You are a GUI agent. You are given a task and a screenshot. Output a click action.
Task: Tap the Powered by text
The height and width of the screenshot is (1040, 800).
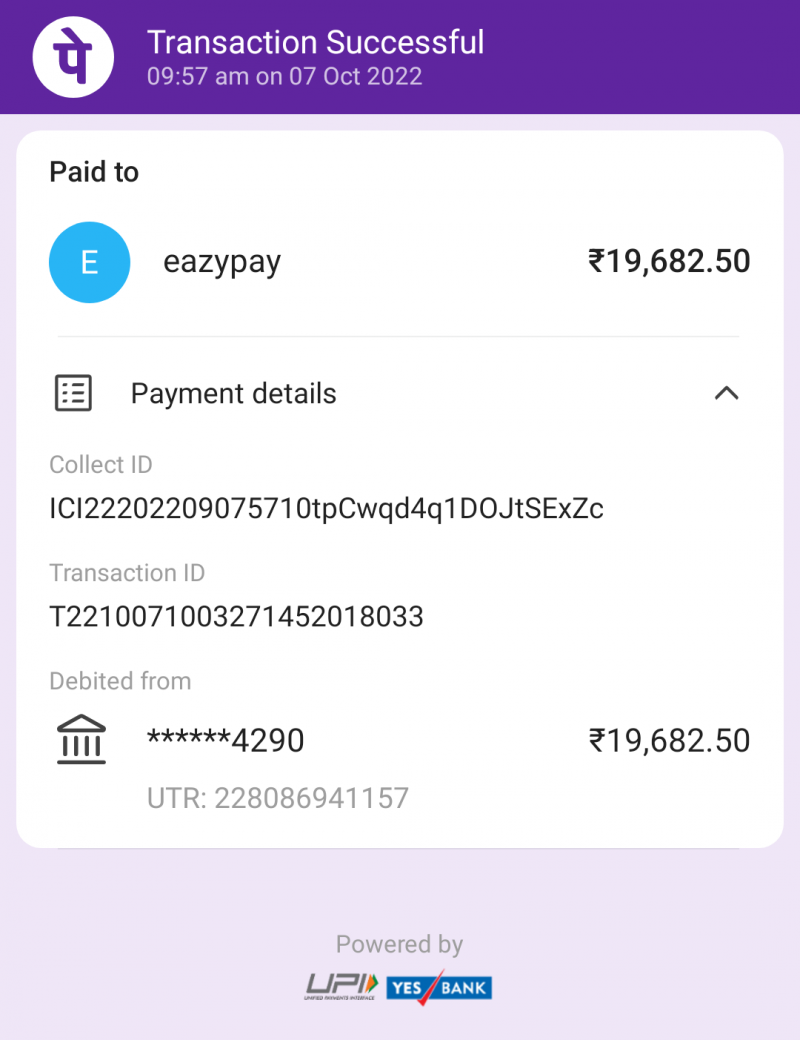[x=399, y=944]
